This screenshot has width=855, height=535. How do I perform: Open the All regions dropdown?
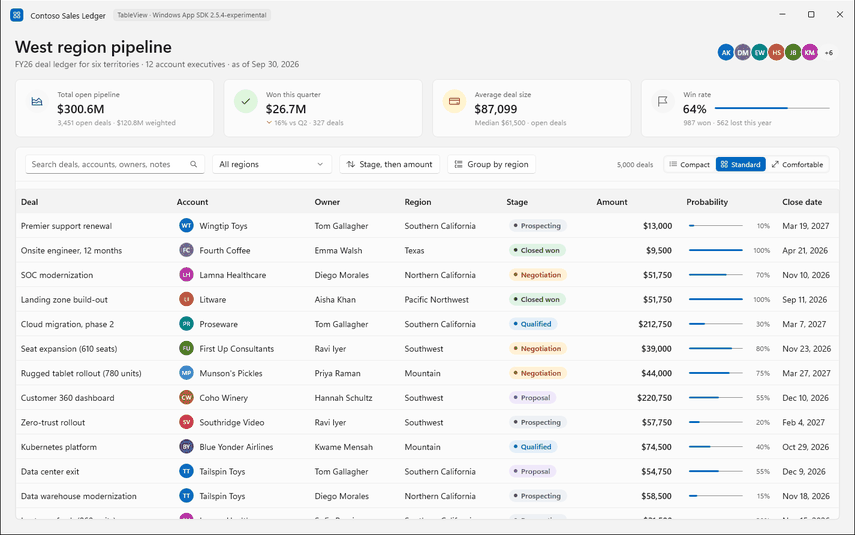coord(272,164)
